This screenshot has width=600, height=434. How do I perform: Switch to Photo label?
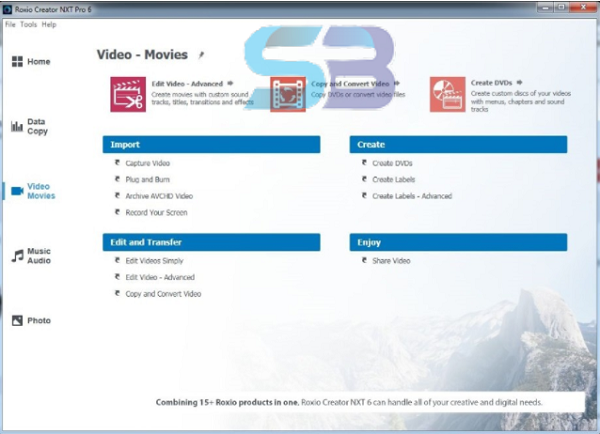click(x=39, y=321)
